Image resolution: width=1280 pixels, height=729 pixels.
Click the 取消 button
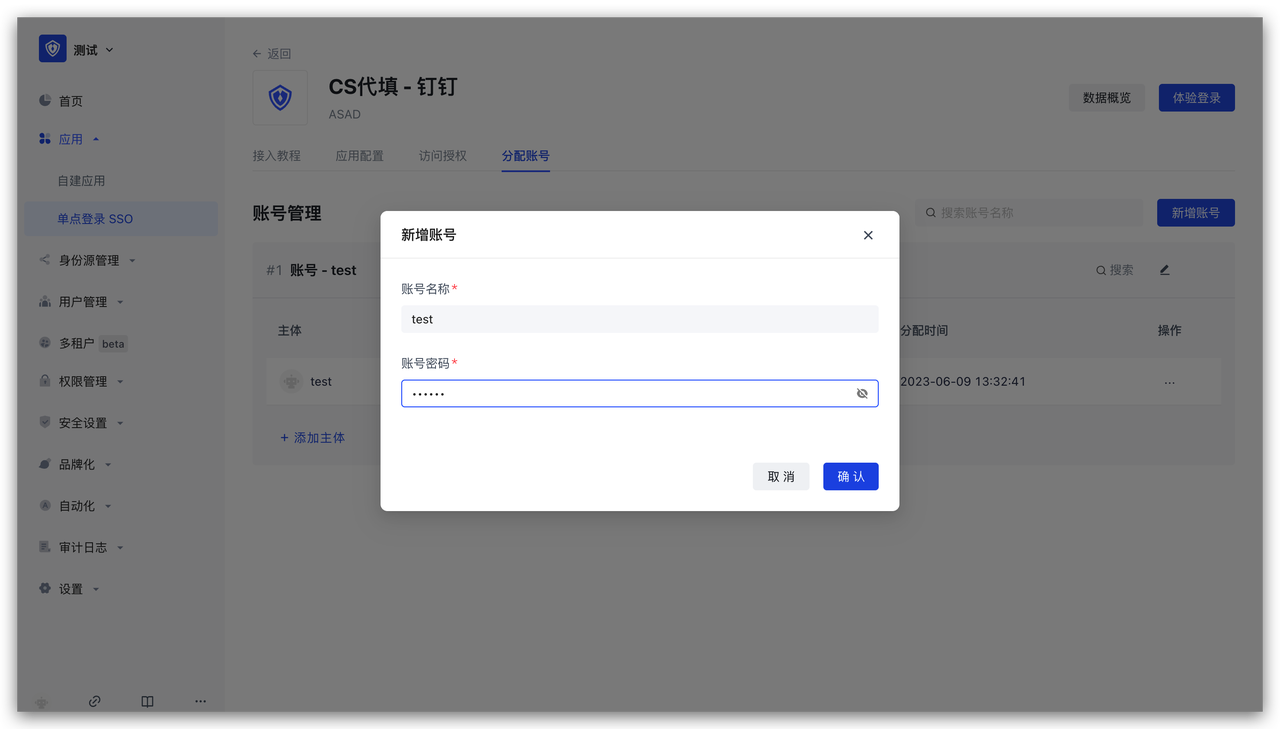(780, 477)
